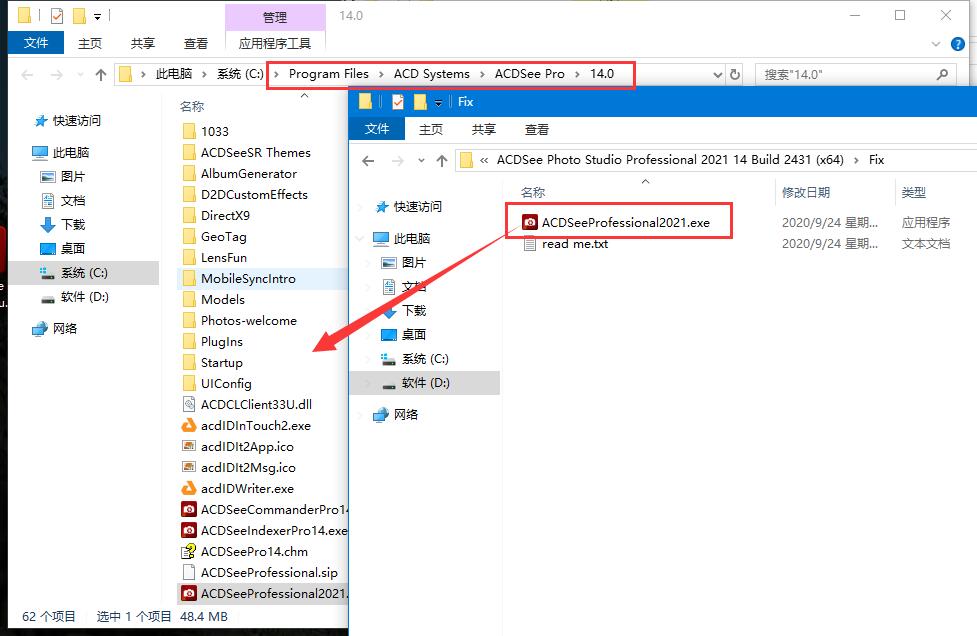Open the ACDSeeSR Themes folder
Screen dimensions: 977x636
point(247,153)
